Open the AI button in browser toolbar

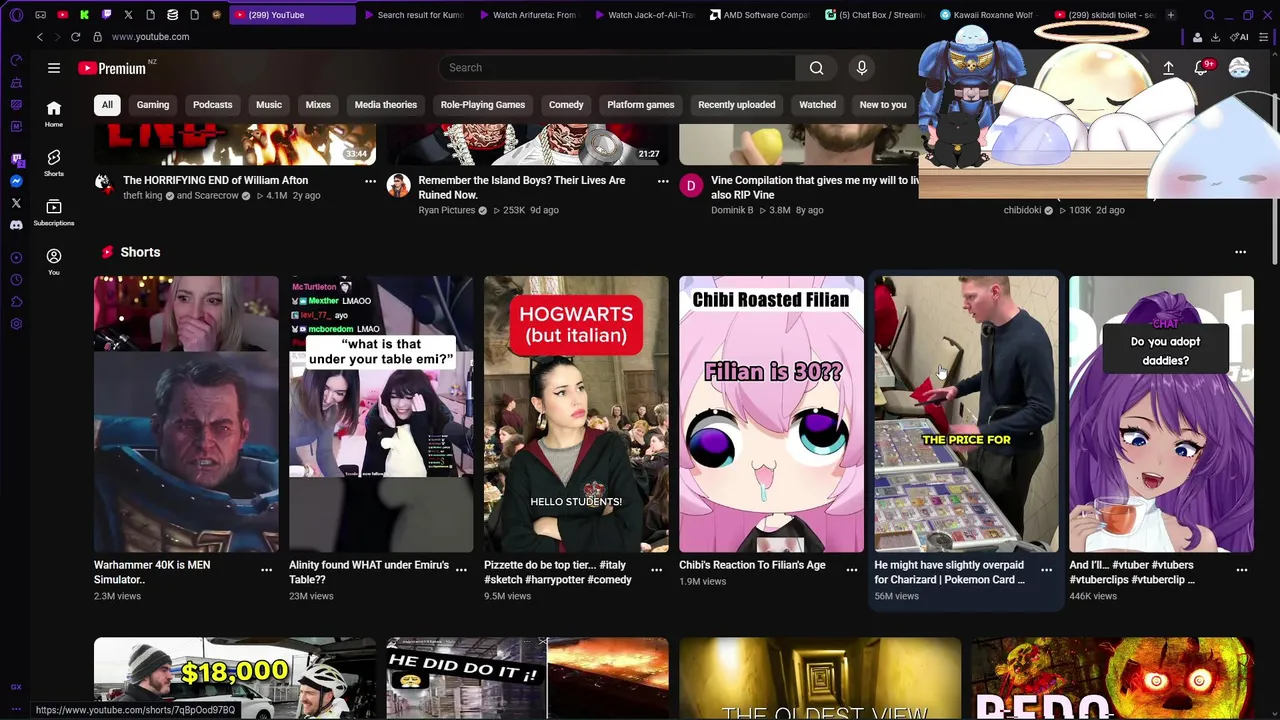click(1240, 37)
